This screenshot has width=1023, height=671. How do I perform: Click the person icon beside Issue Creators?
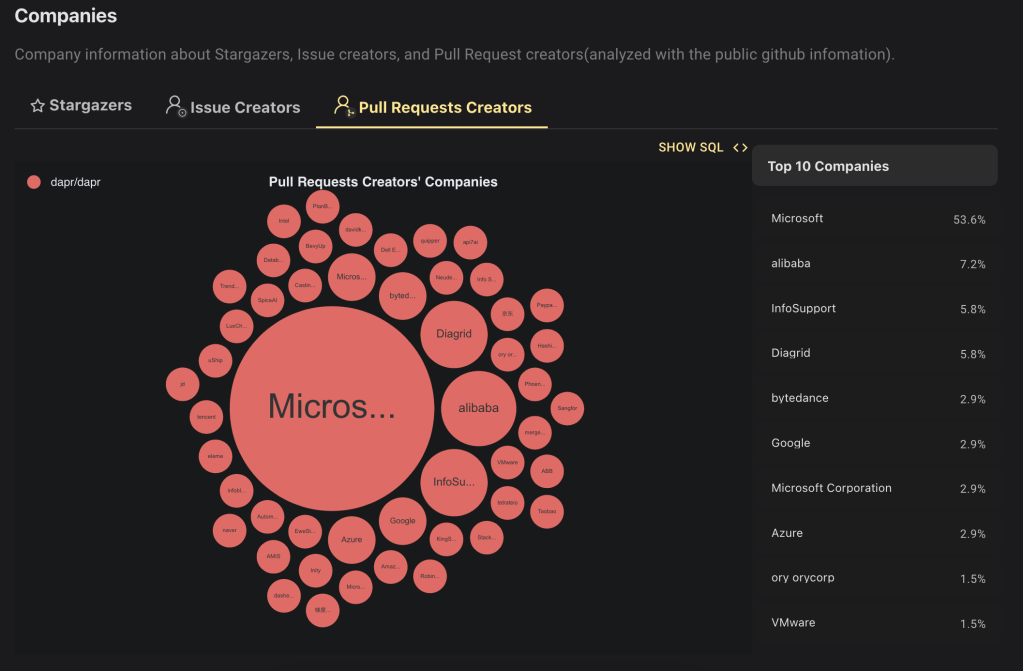point(176,106)
